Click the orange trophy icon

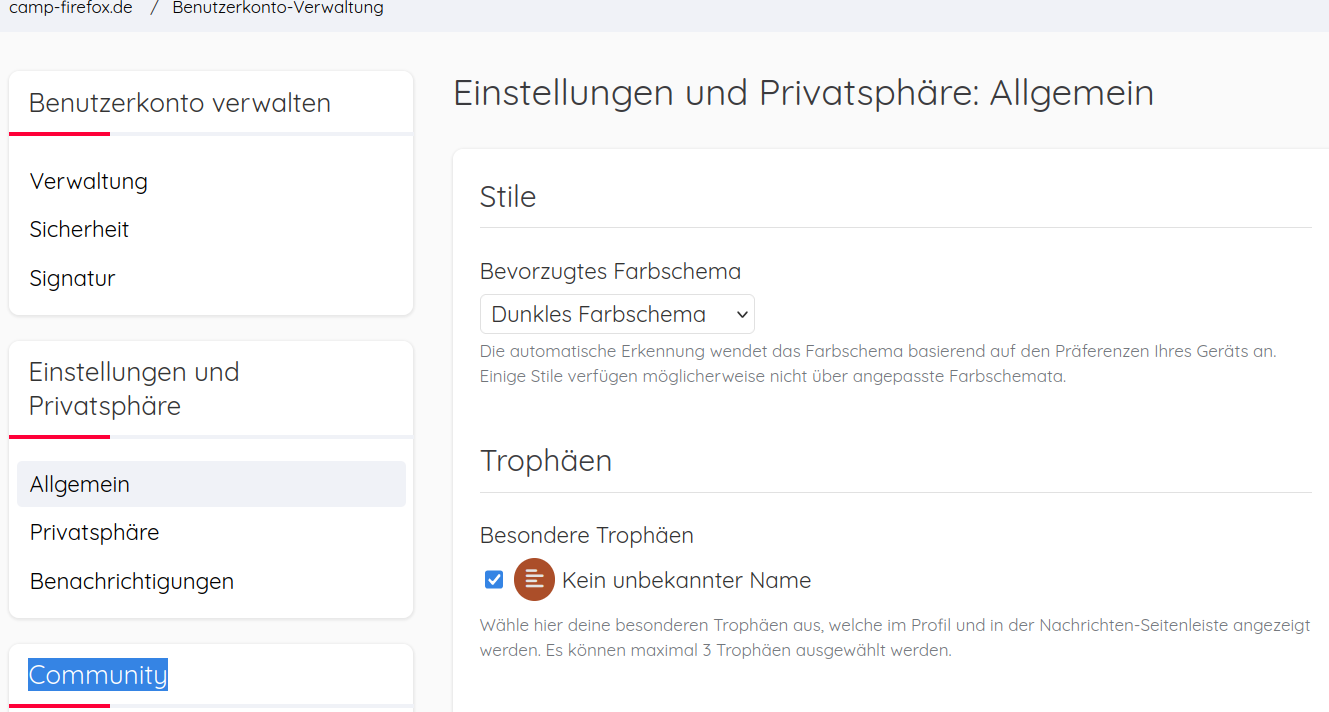tap(534, 579)
